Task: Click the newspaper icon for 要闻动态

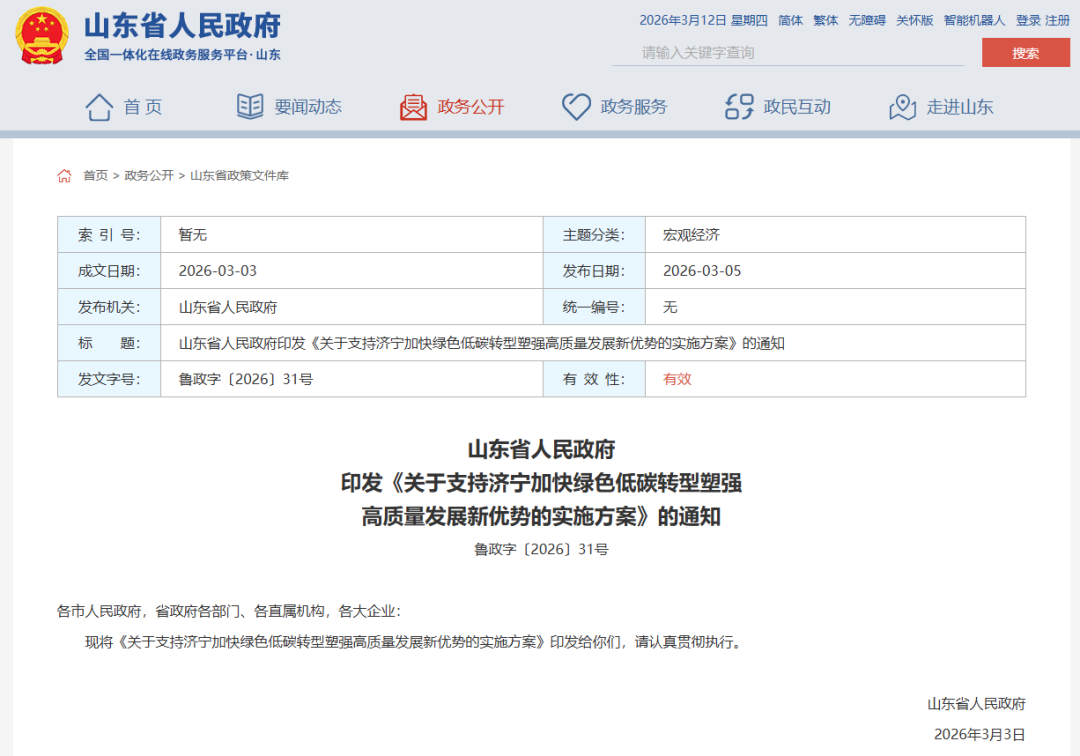Action: [250, 107]
